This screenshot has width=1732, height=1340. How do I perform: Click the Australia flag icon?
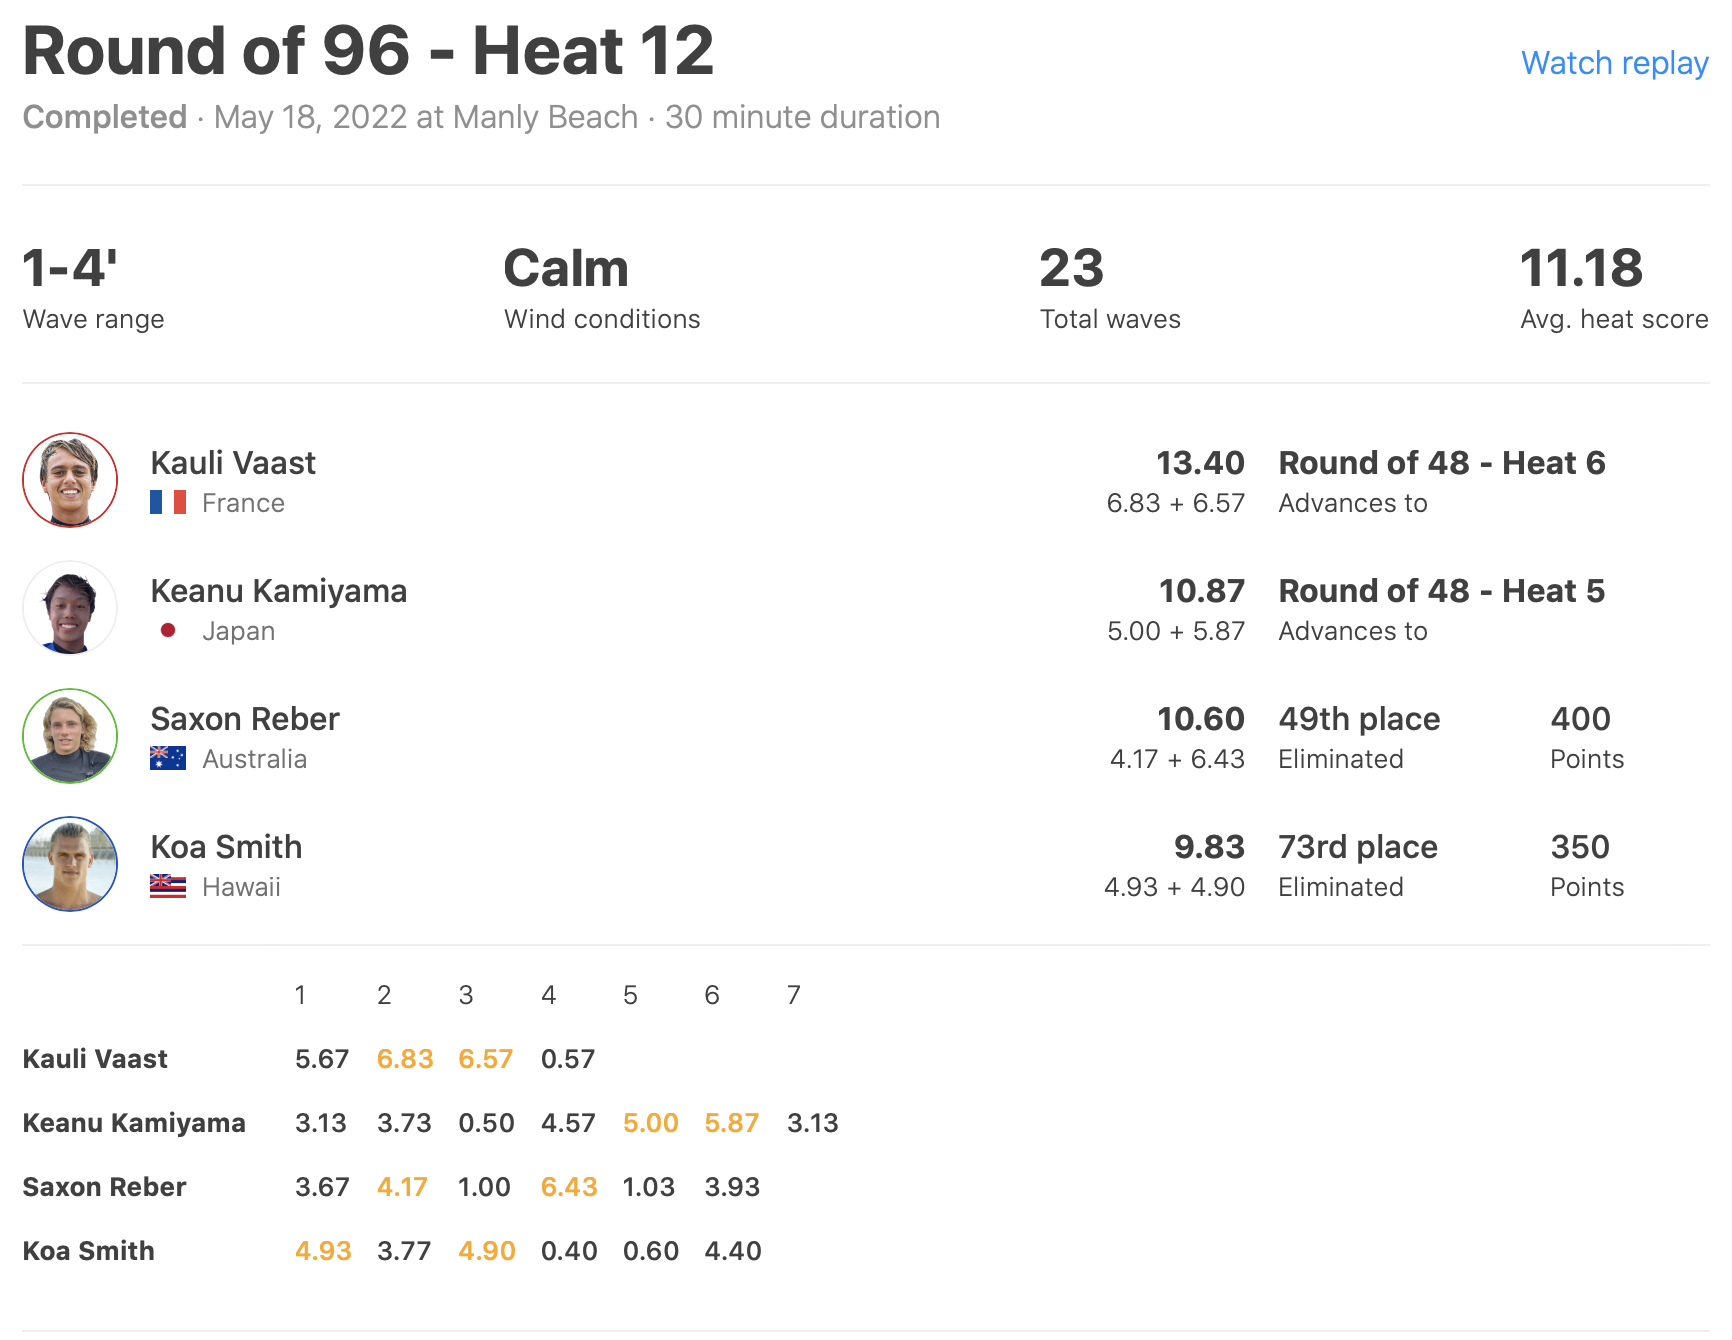click(168, 758)
